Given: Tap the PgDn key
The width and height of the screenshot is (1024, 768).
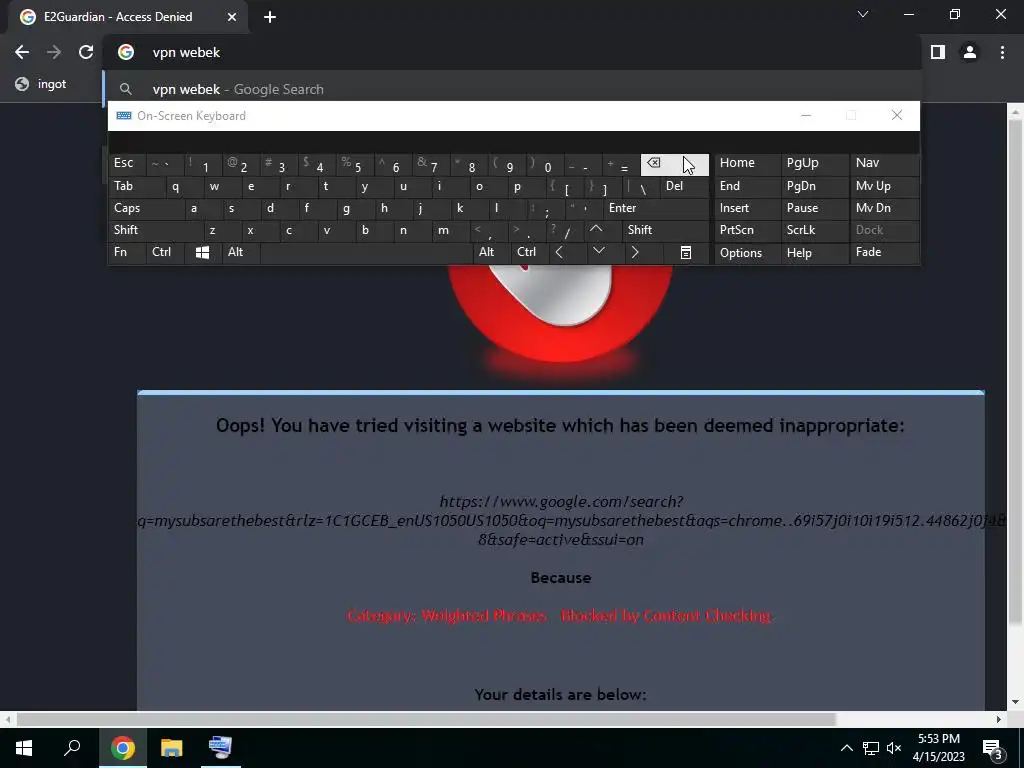Looking at the screenshot, I should pos(814,187).
